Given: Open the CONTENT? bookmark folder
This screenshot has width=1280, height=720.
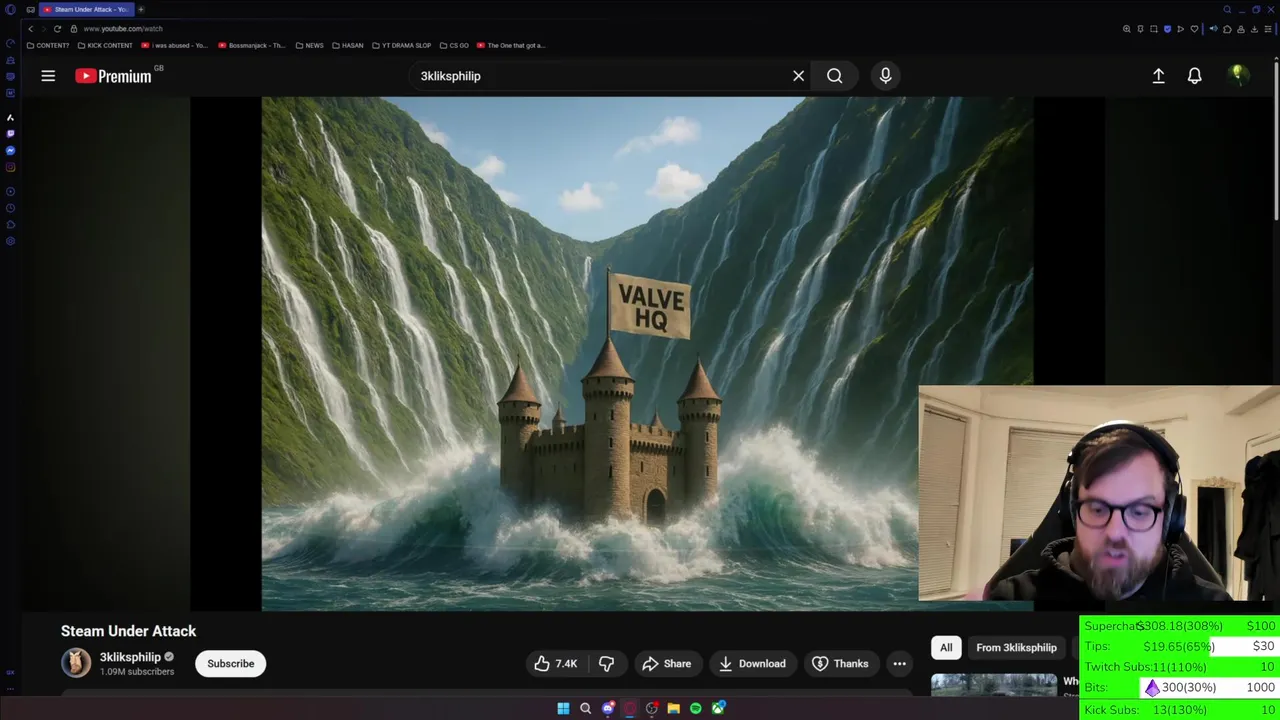Looking at the screenshot, I should click(x=48, y=45).
